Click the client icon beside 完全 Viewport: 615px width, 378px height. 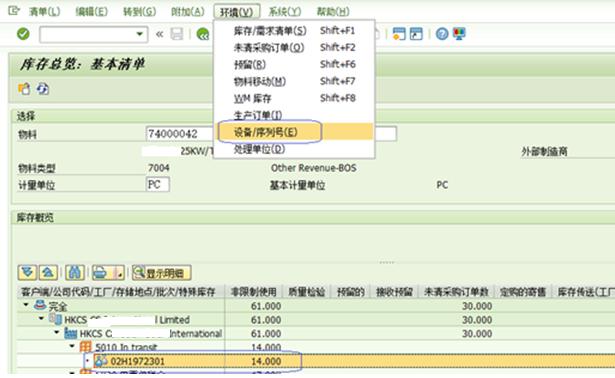pyautogui.click(x=40, y=305)
